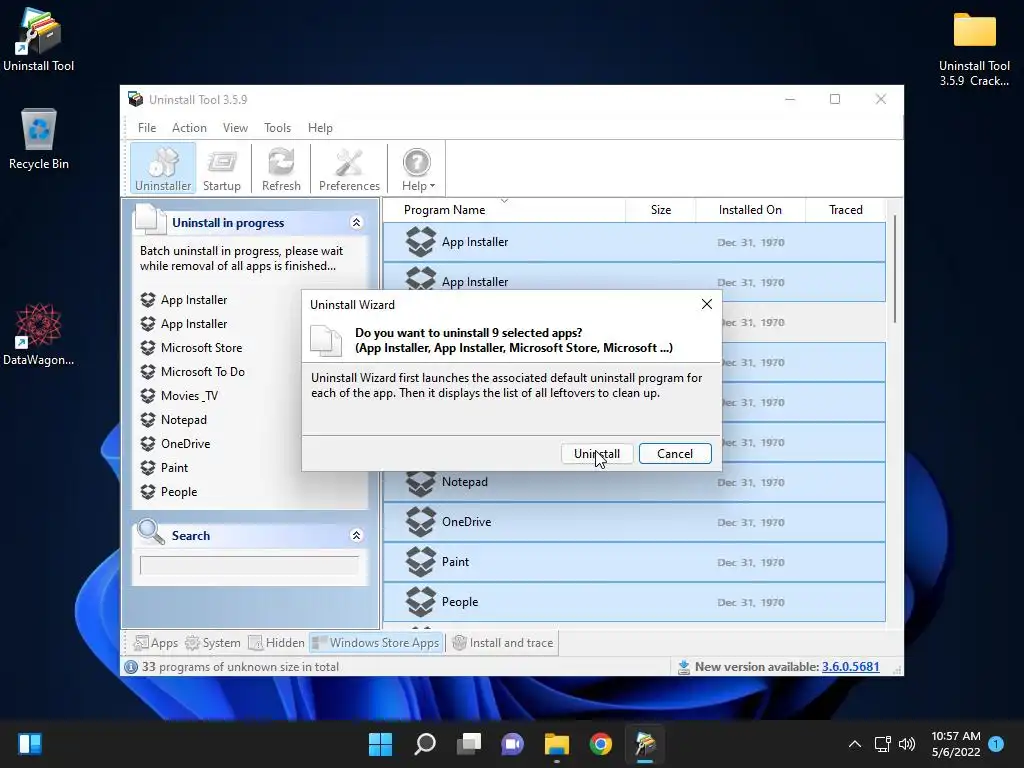The width and height of the screenshot is (1024, 768).
Task: Click the Refresh toolbar icon
Action: (281, 169)
